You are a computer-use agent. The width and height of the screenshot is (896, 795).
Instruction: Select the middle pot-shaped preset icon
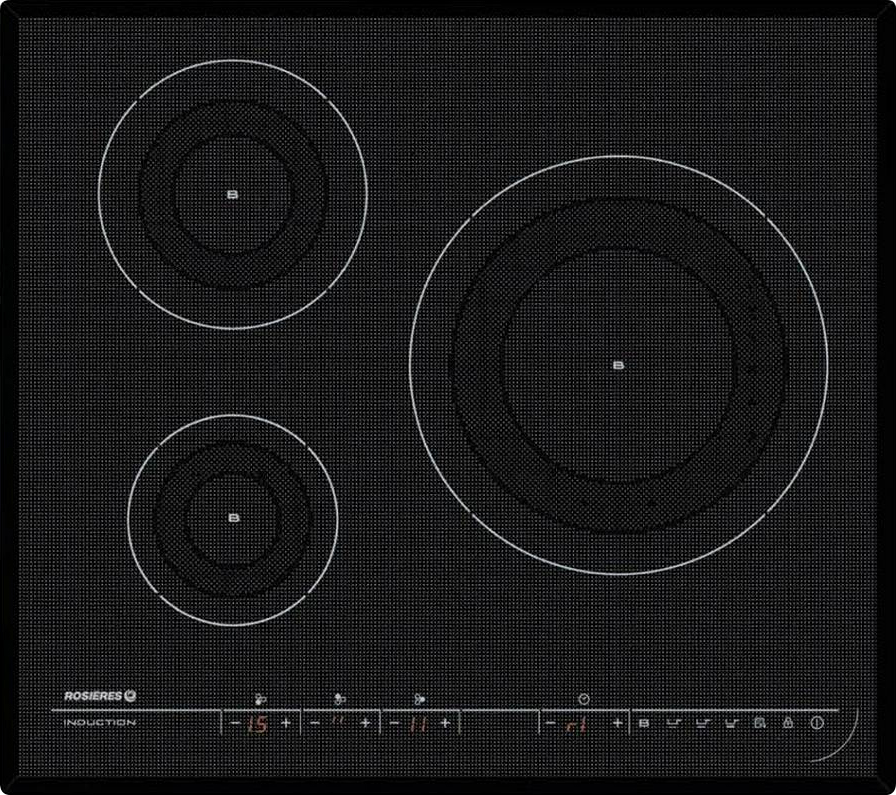(702, 722)
